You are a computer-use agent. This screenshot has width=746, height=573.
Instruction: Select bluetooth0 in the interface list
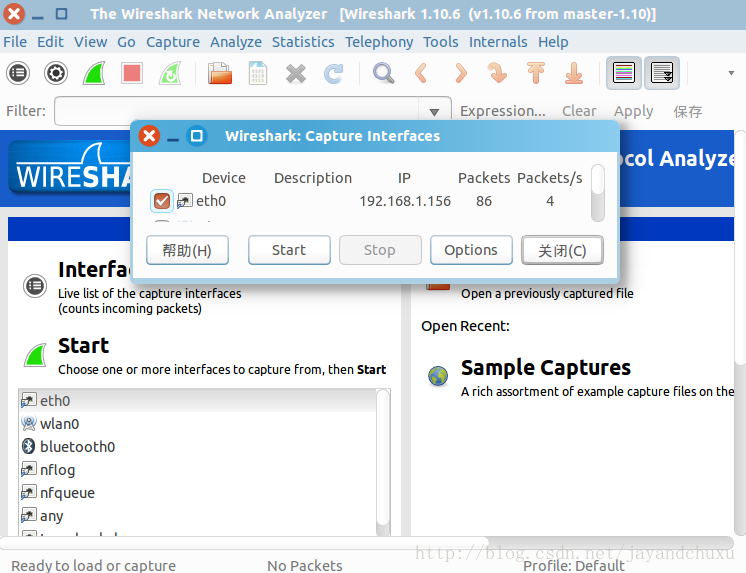pyautogui.click(x=198, y=446)
